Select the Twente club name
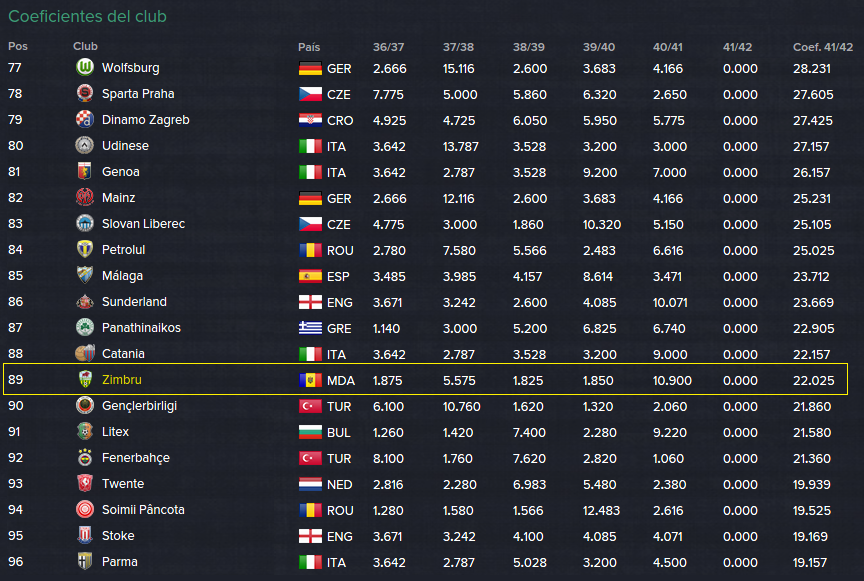864x581 pixels. [123, 483]
